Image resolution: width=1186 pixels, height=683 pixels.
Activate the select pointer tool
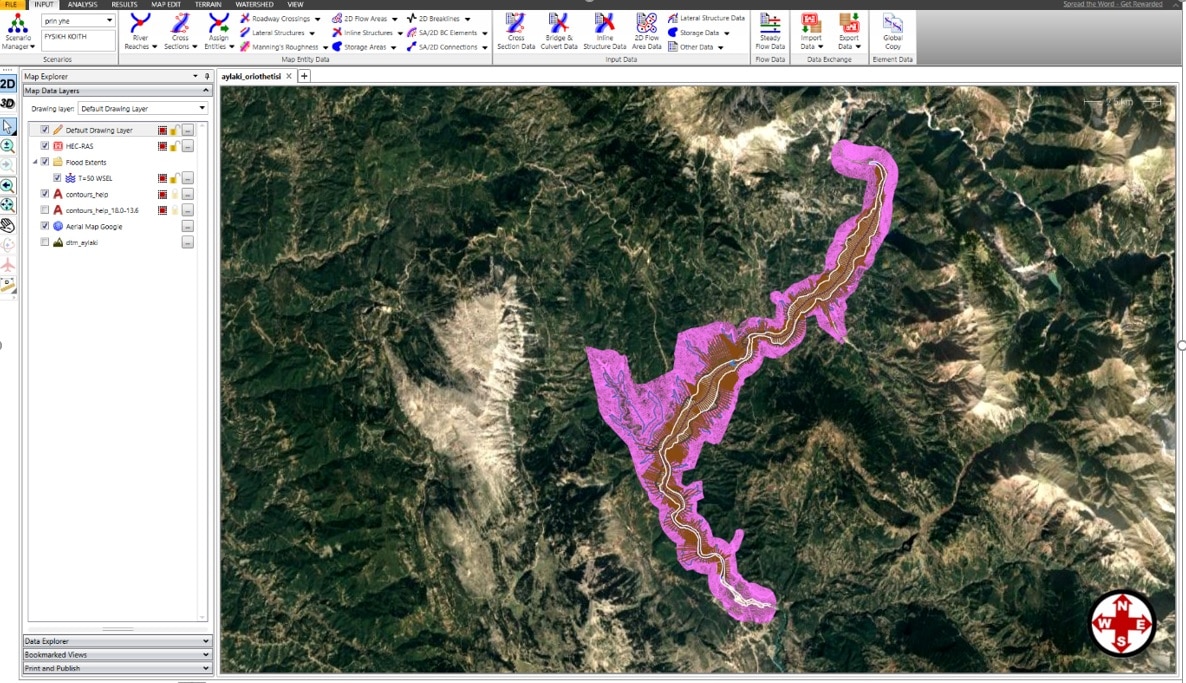pyautogui.click(x=8, y=126)
